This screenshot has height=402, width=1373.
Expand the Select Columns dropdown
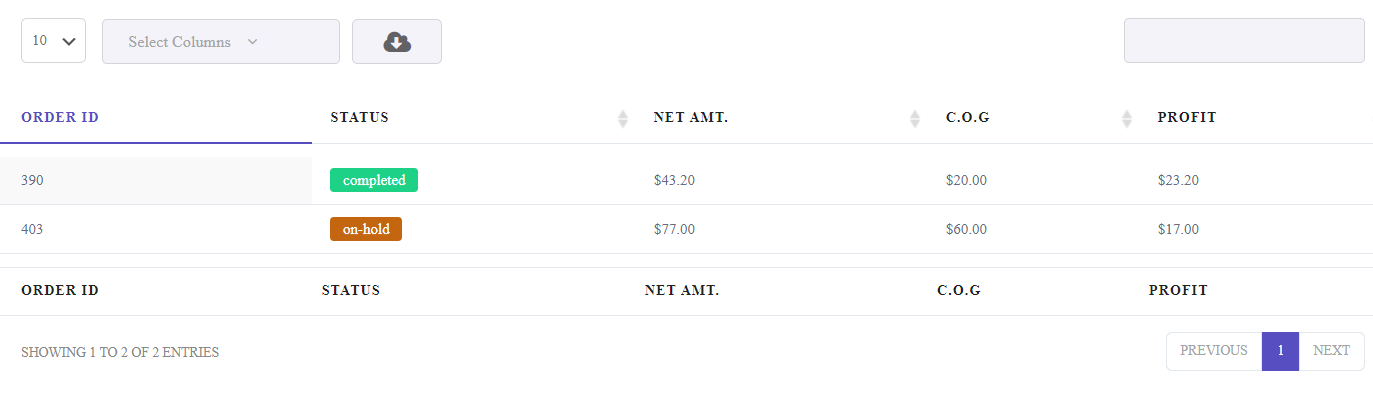221,41
